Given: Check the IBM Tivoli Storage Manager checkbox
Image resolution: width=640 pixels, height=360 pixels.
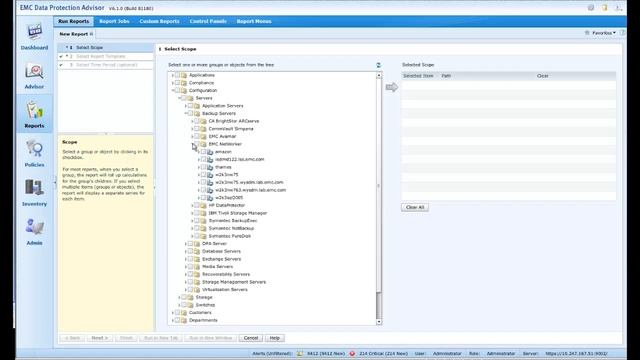Looking at the screenshot, I should 197,213.
